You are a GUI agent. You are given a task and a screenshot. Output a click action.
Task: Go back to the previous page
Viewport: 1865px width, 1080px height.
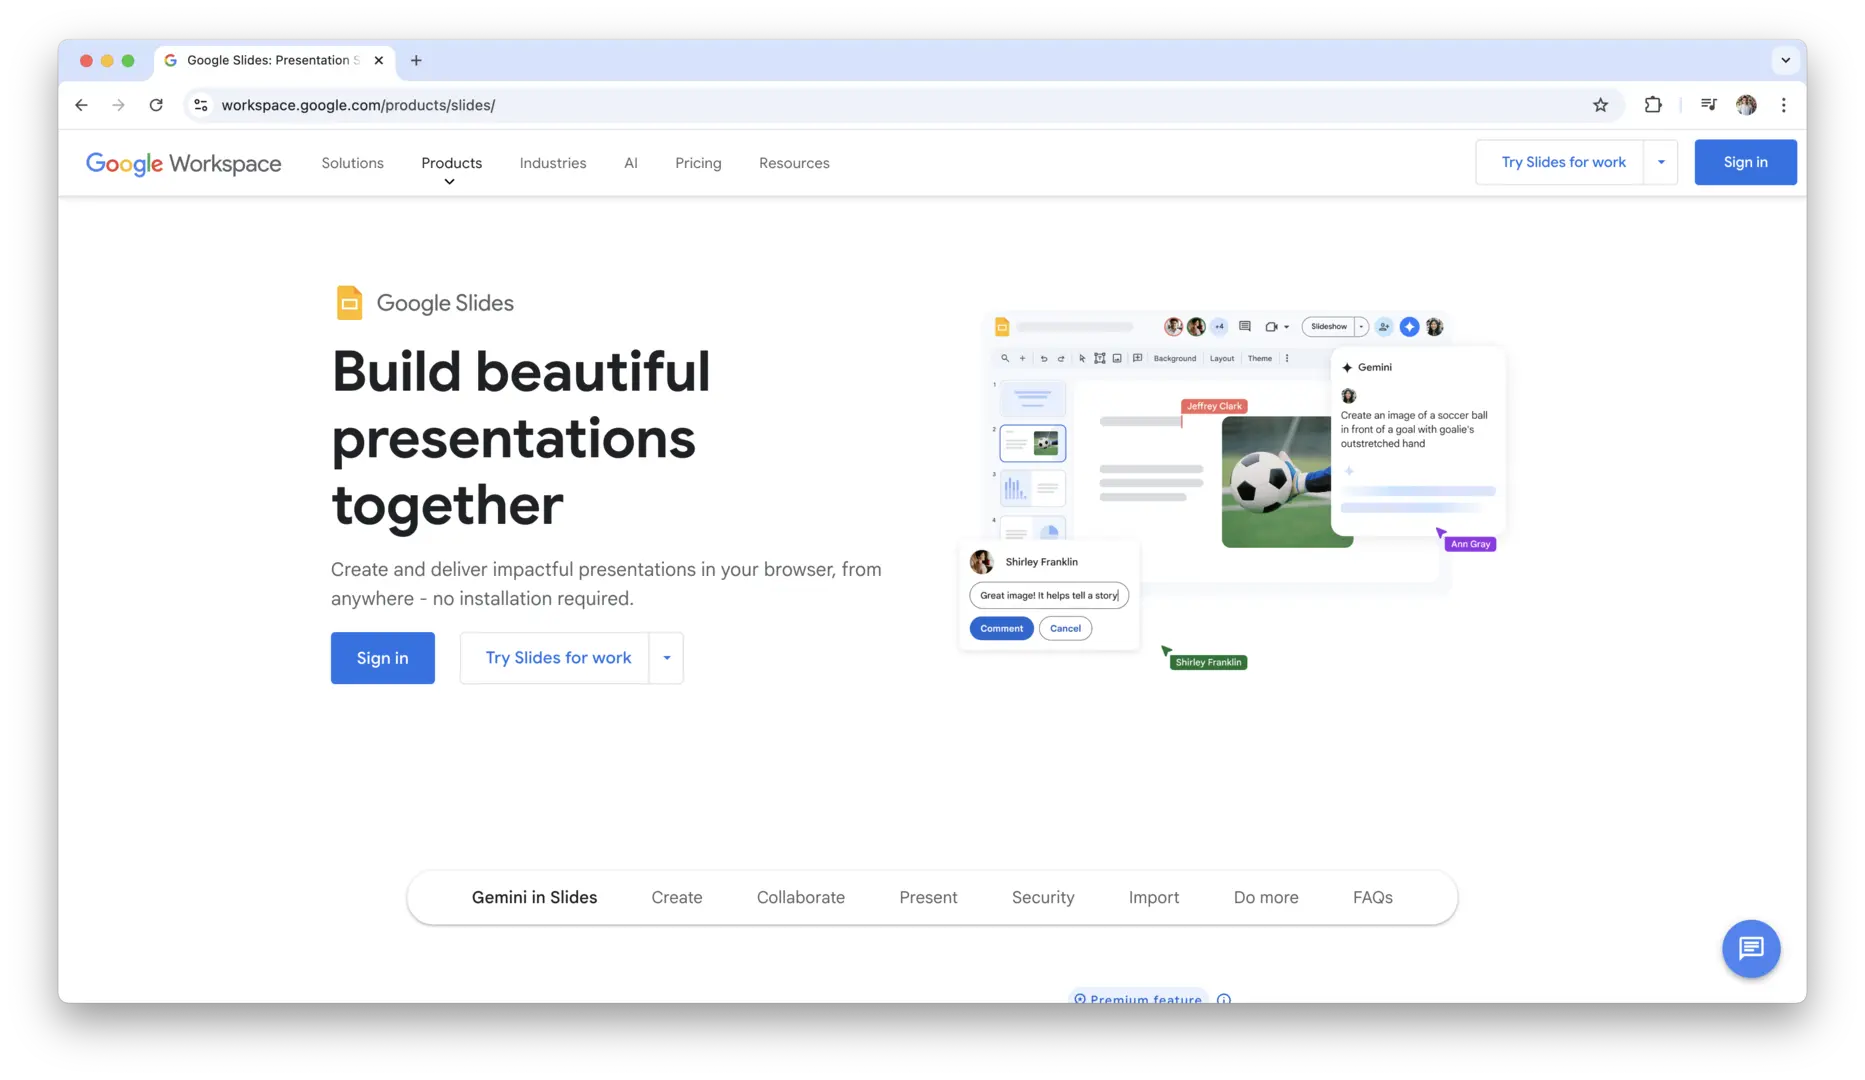pos(82,105)
